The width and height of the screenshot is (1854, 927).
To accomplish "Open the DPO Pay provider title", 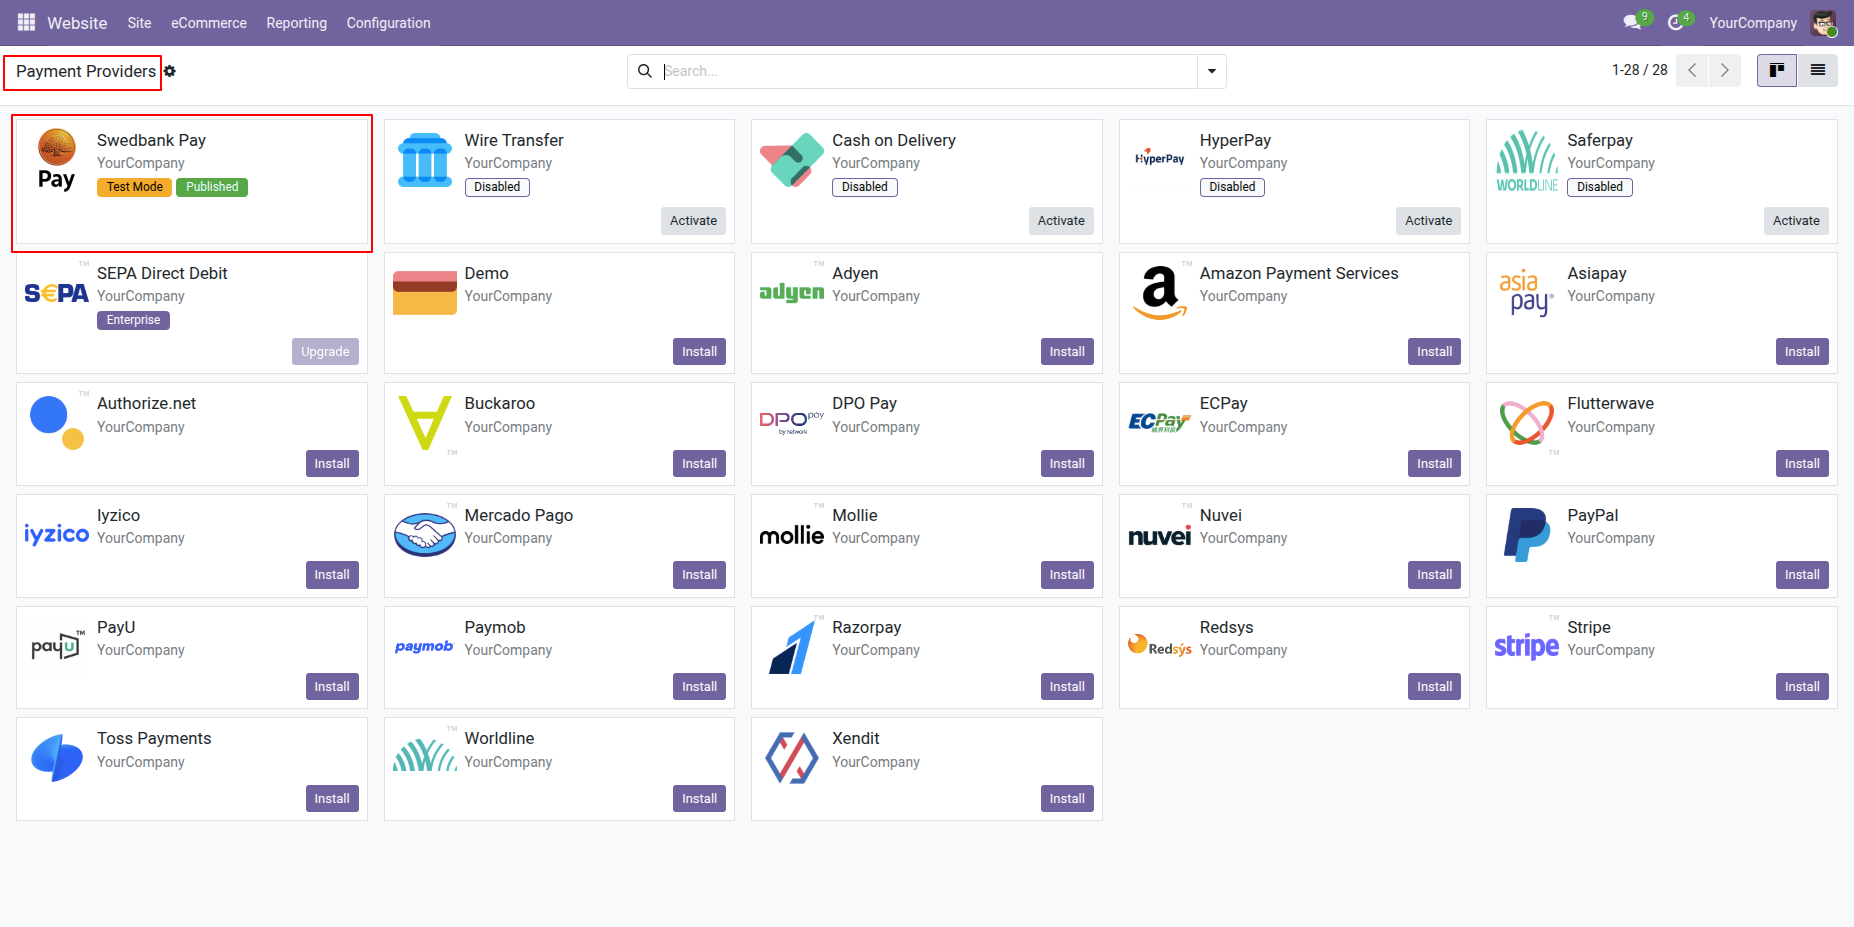I will point(864,403).
